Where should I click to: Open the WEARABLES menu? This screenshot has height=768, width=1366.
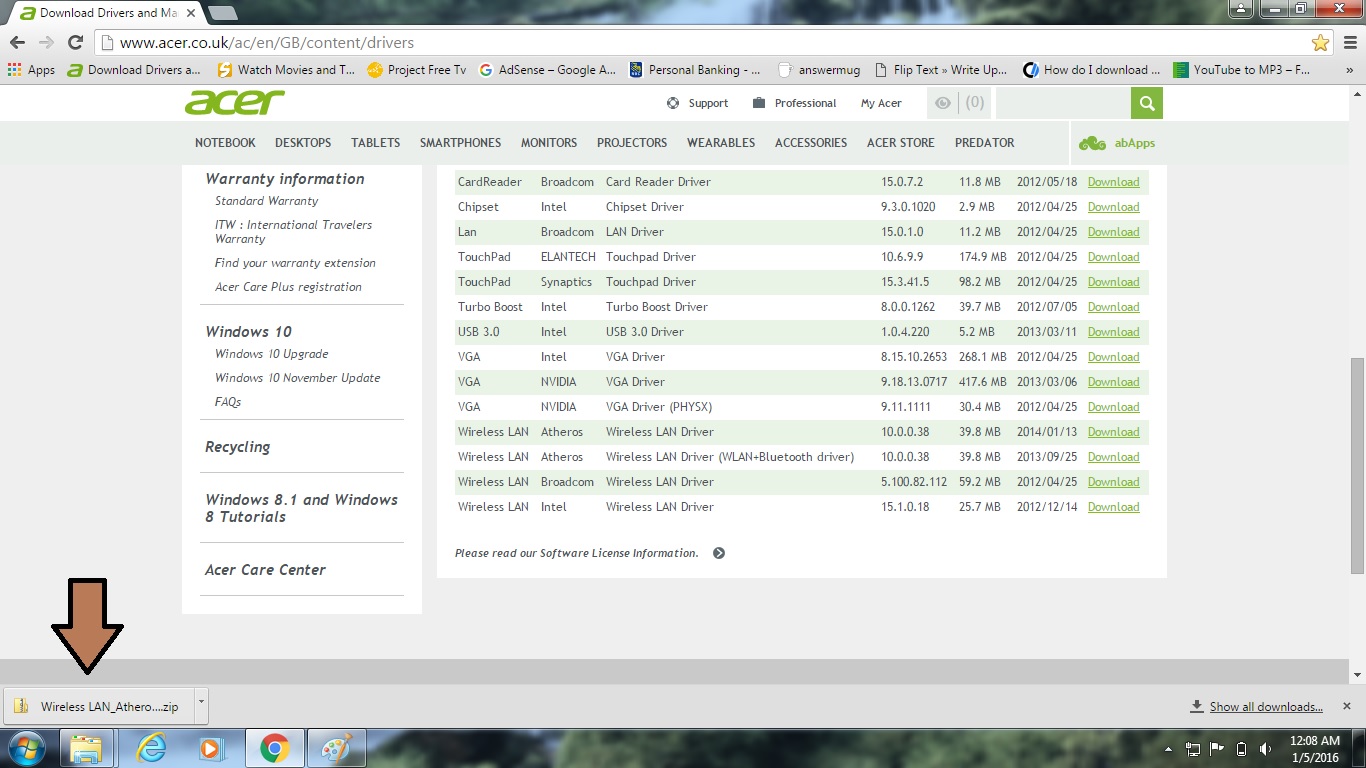coord(721,143)
